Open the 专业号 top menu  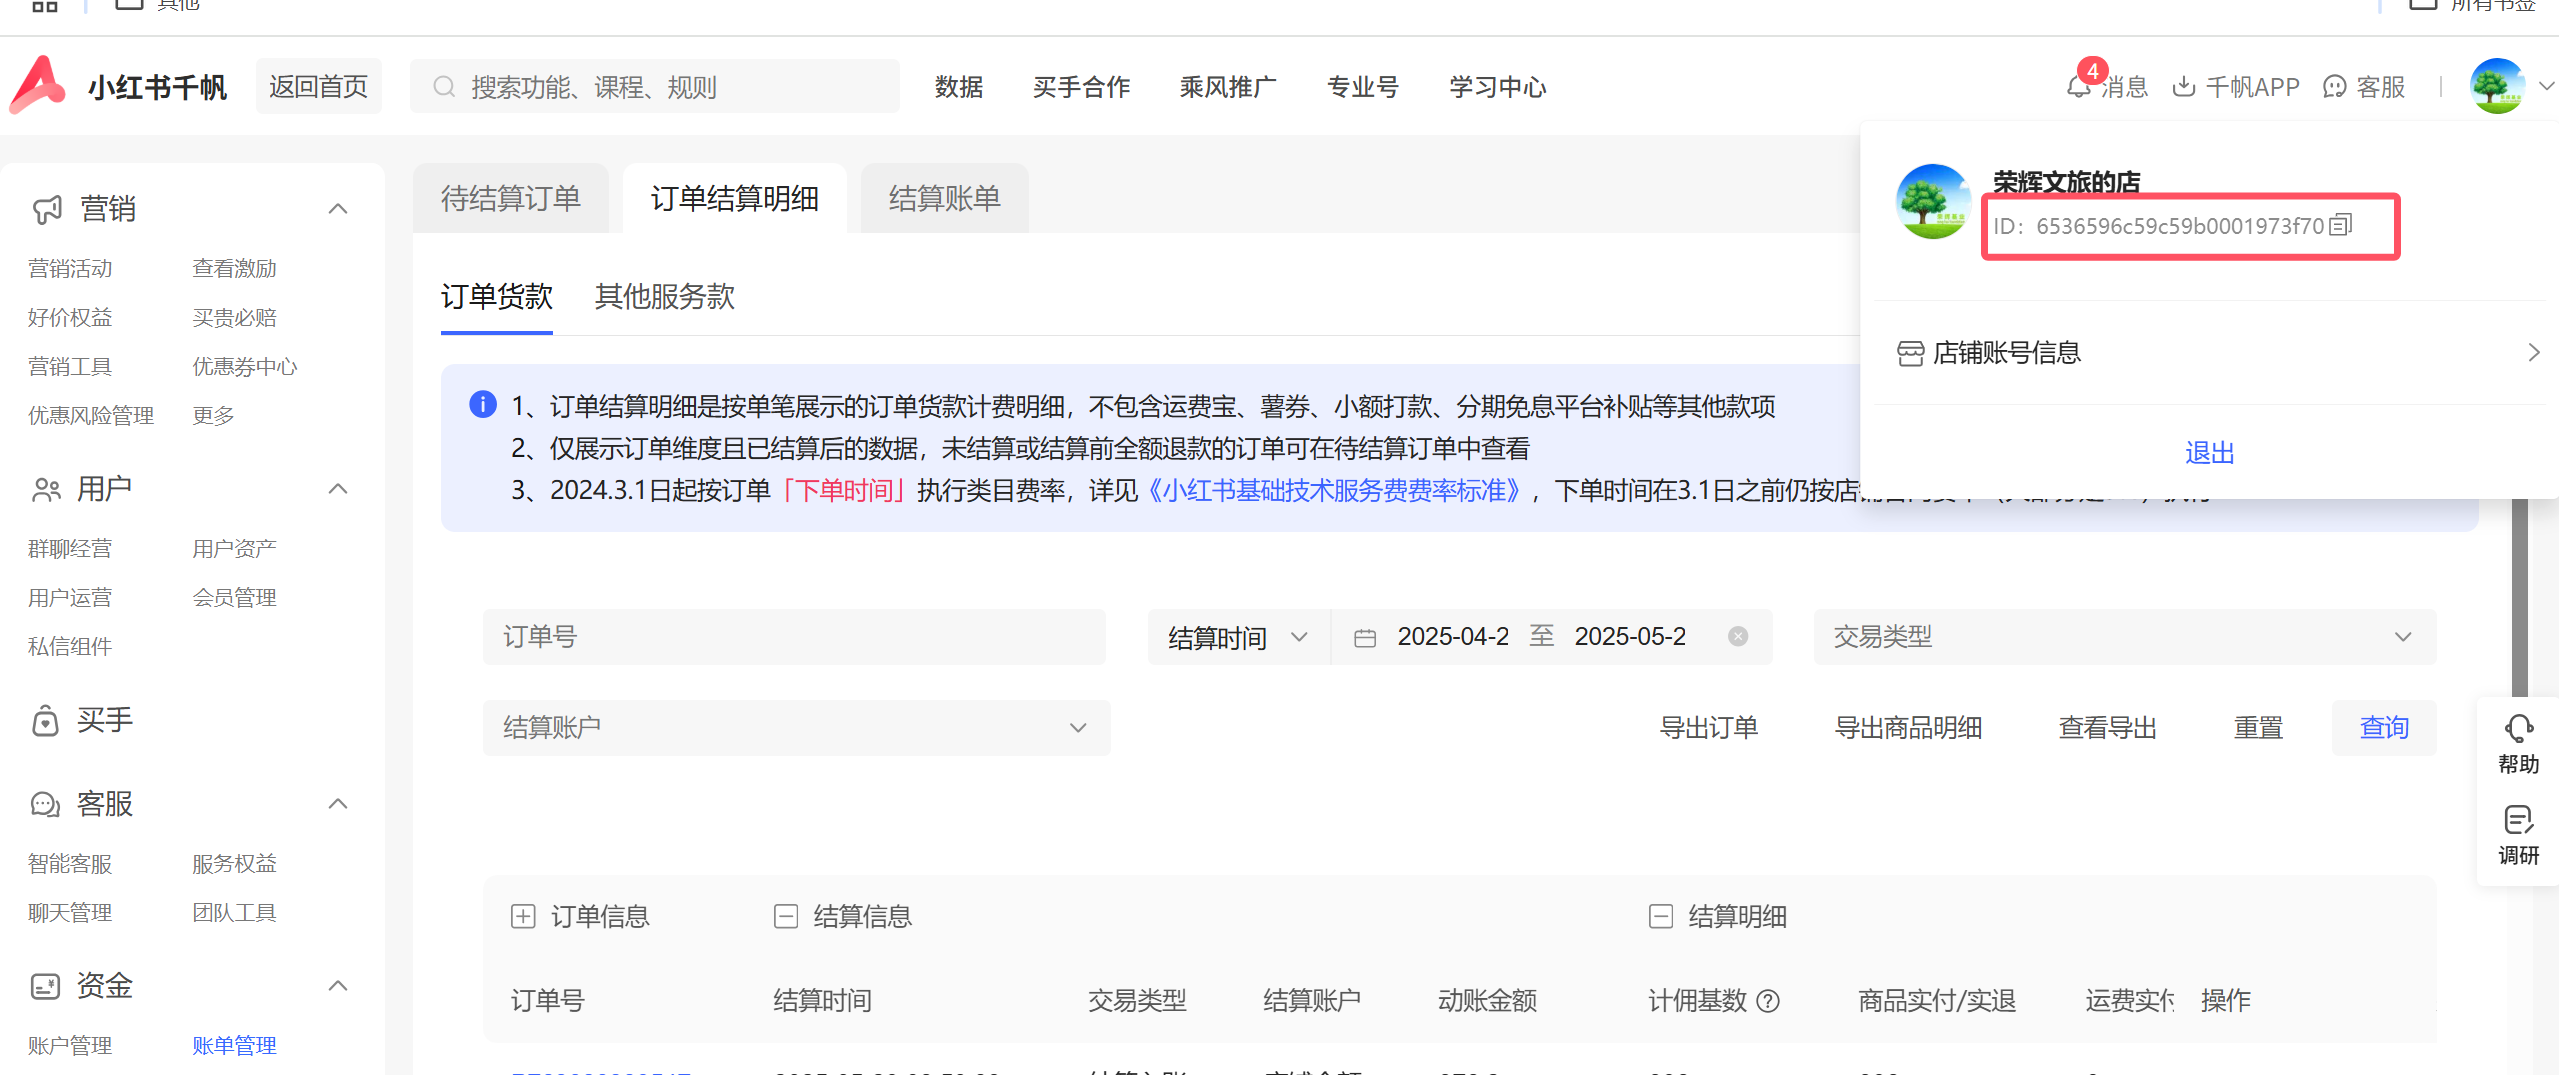(1363, 87)
